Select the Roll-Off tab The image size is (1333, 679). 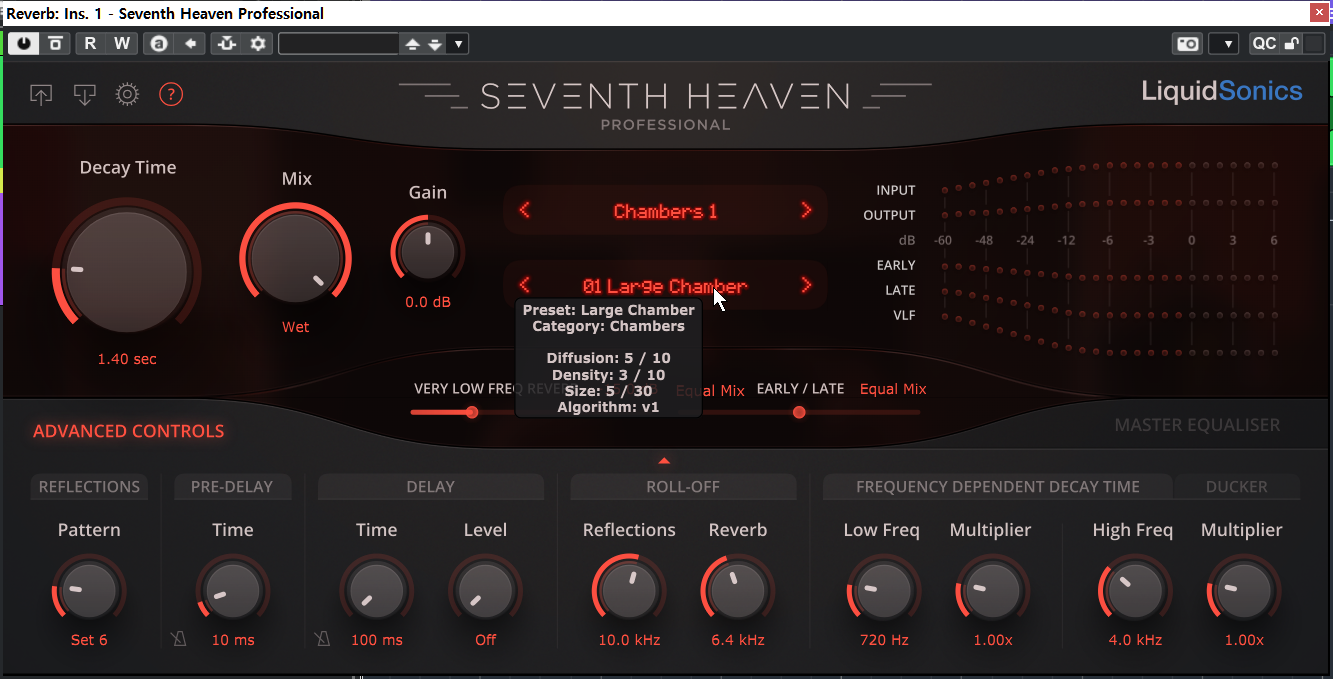(x=683, y=487)
